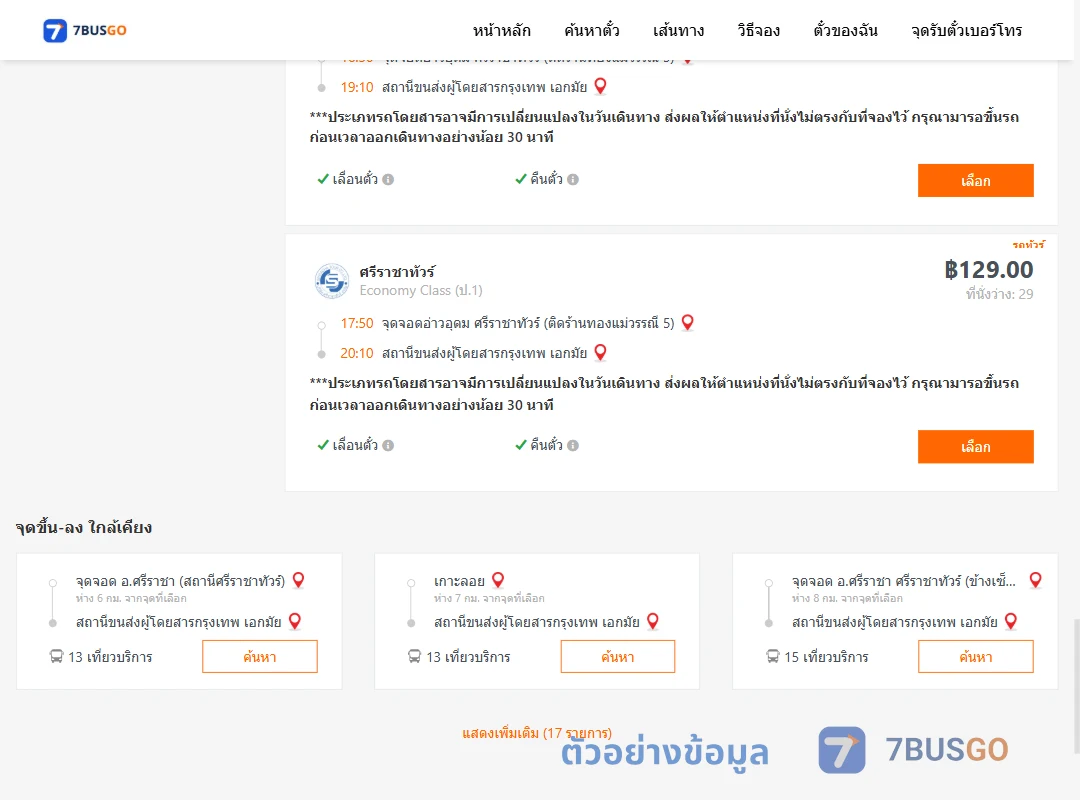This screenshot has width=1080, height=800.
Task: Click the จุดขึ้น-ลง ใกล้เคียง heading
Action: (84, 528)
